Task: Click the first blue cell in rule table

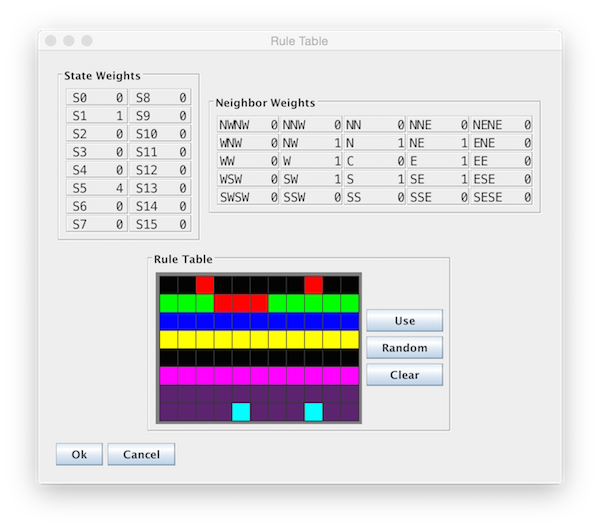Action: 168,321
